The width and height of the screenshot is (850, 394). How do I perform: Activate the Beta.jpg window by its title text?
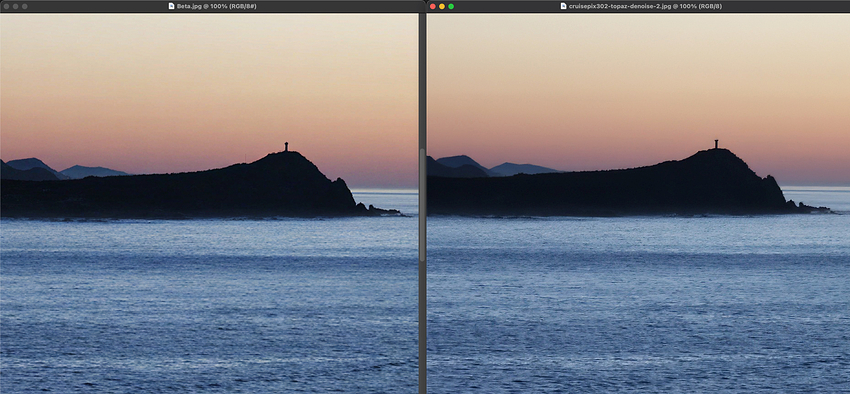(217, 6)
